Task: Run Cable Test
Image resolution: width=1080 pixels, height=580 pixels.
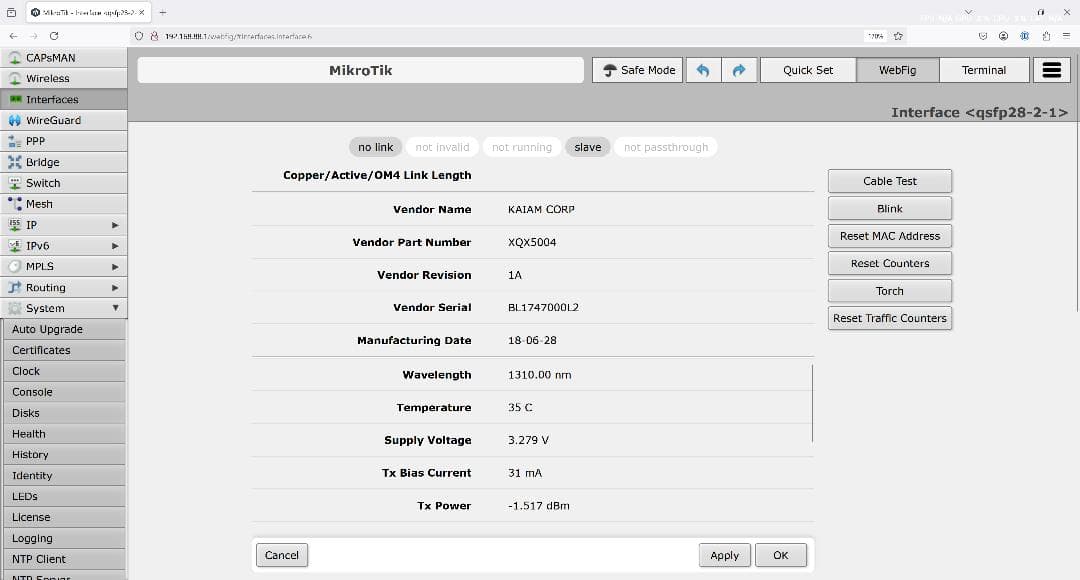Action: pyautogui.click(x=890, y=181)
